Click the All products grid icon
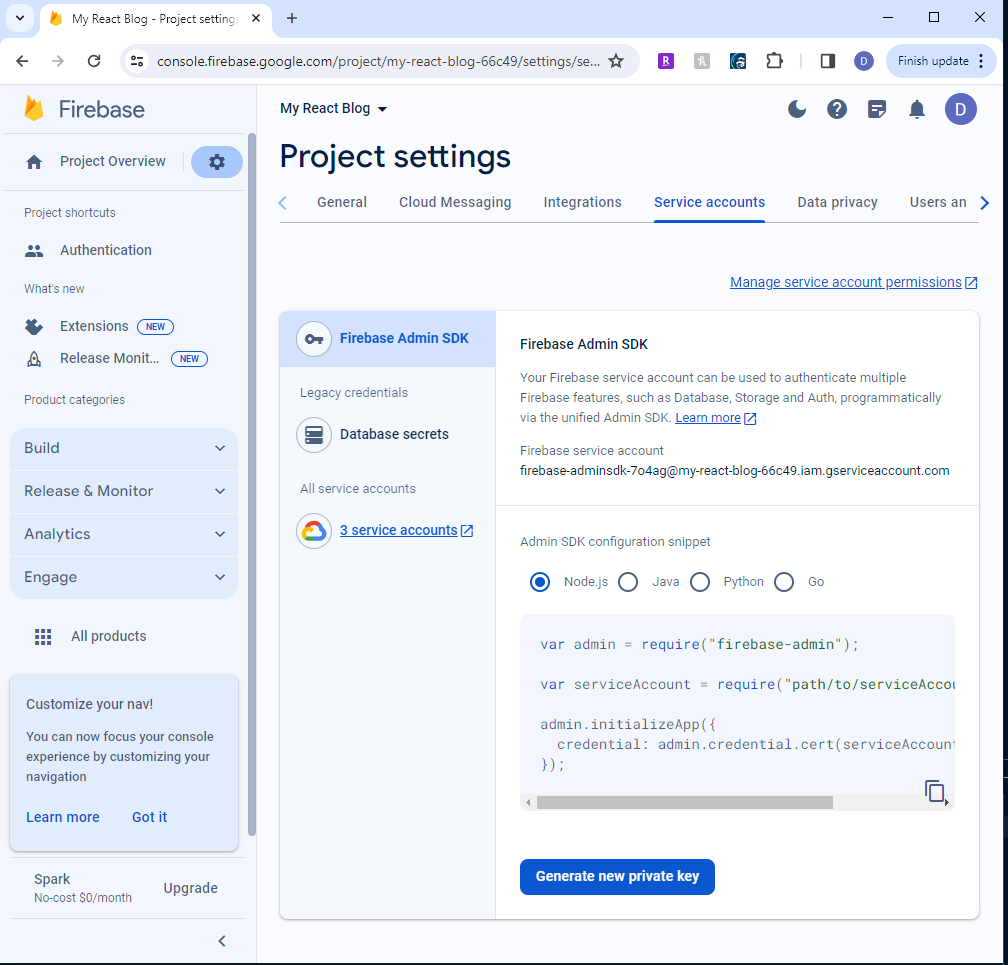Image resolution: width=1008 pixels, height=965 pixels. (43, 636)
